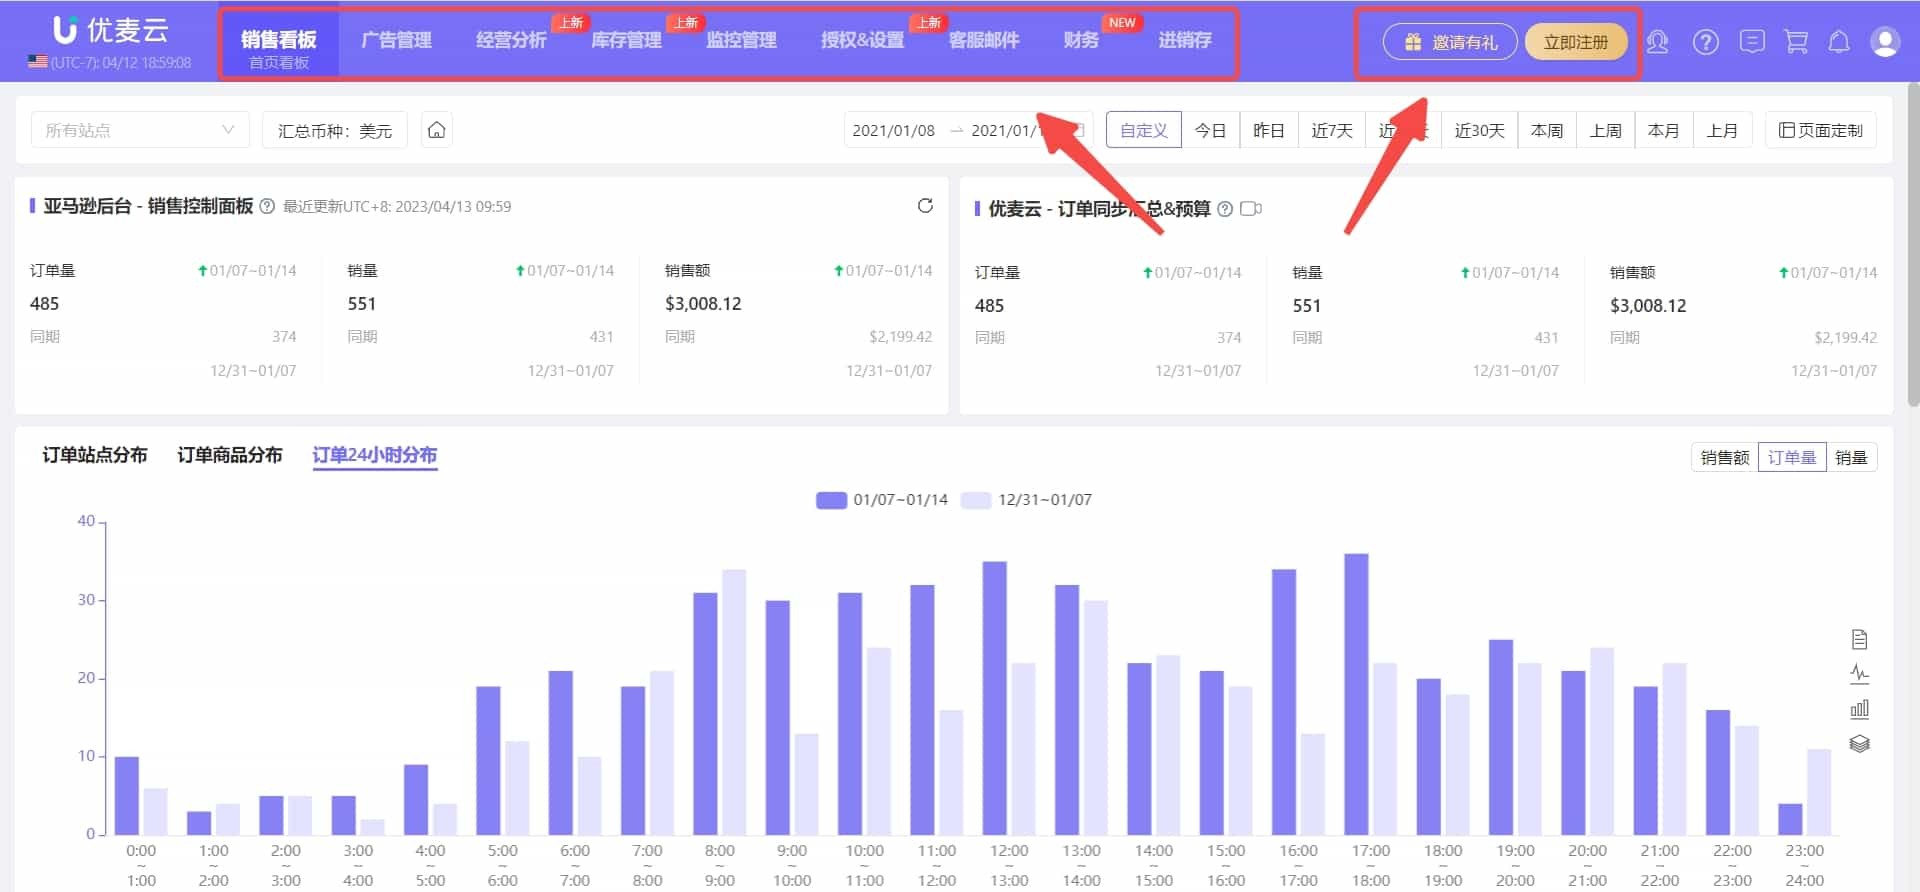Toggle the 12/31~01/07 legend series
Image resolution: width=1920 pixels, height=892 pixels.
tap(1027, 500)
